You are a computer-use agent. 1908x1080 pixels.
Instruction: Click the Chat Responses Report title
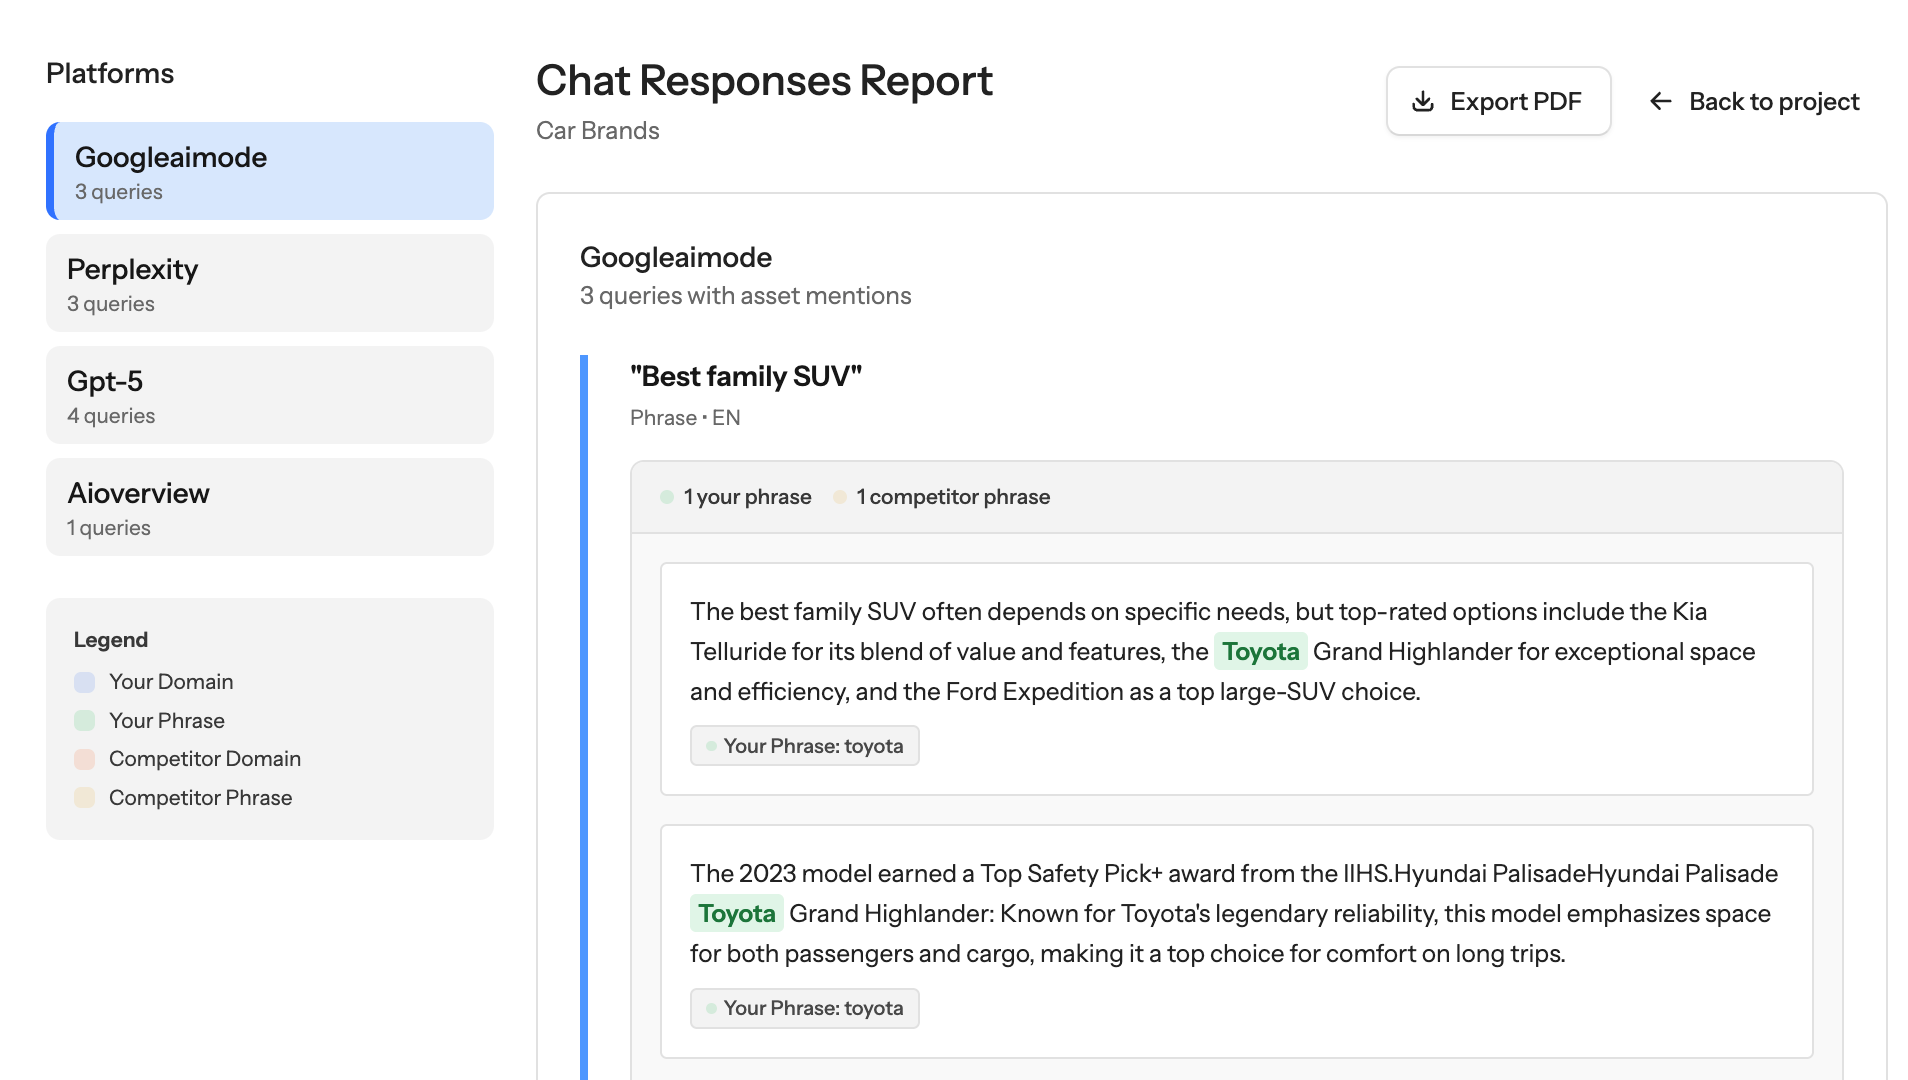click(x=764, y=81)
